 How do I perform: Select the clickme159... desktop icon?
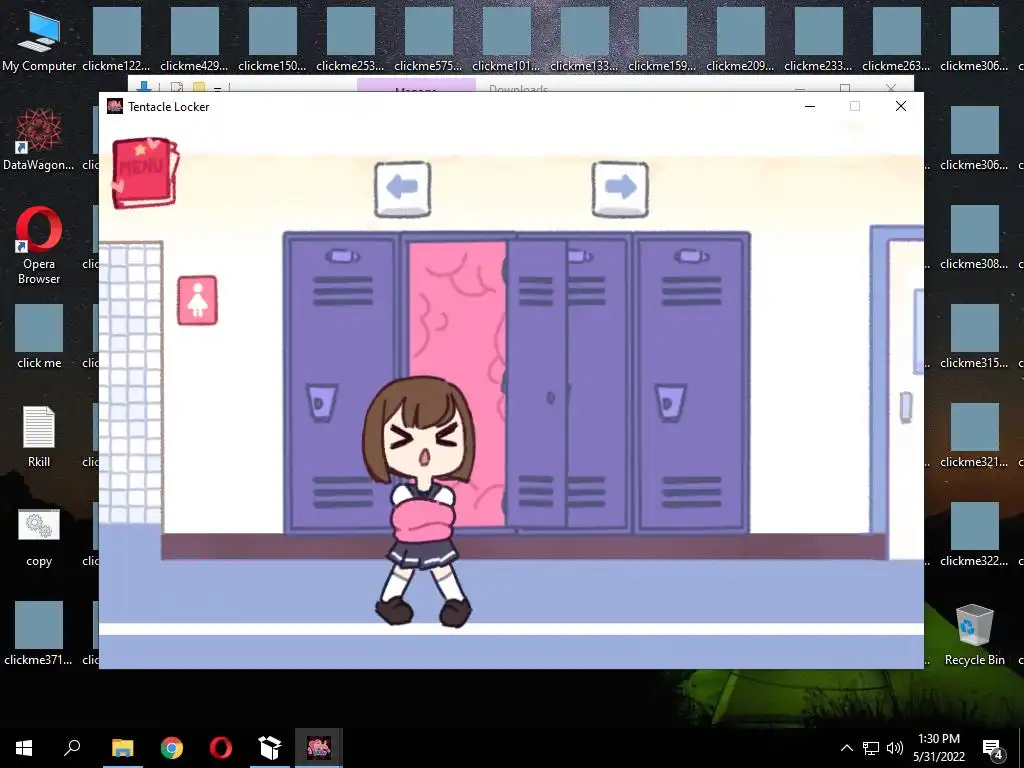pyautogui.click(x=662, y=40)
